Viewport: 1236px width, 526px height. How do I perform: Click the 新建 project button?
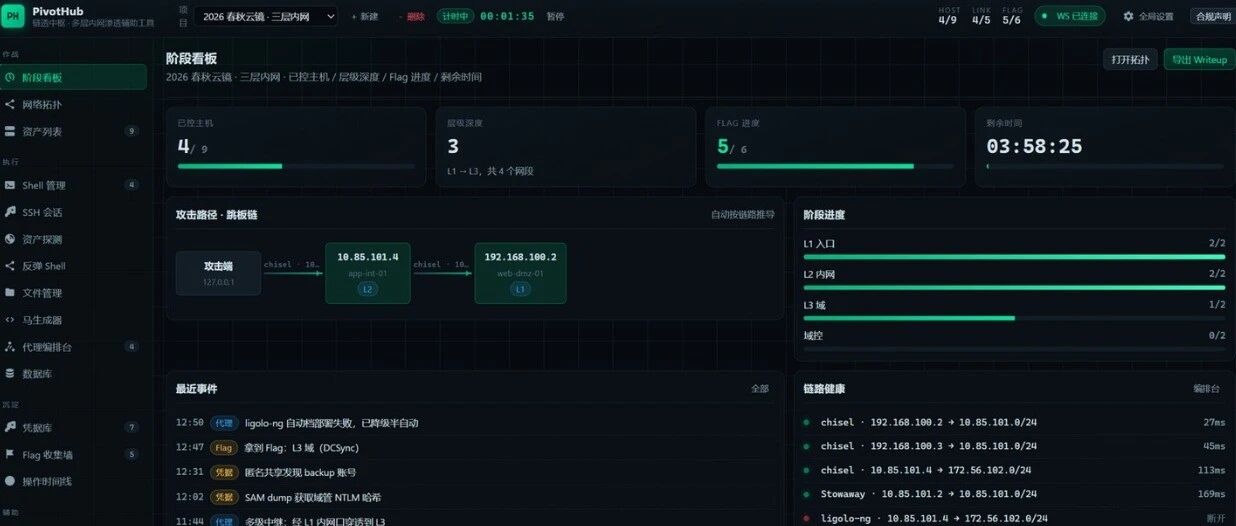365,17
